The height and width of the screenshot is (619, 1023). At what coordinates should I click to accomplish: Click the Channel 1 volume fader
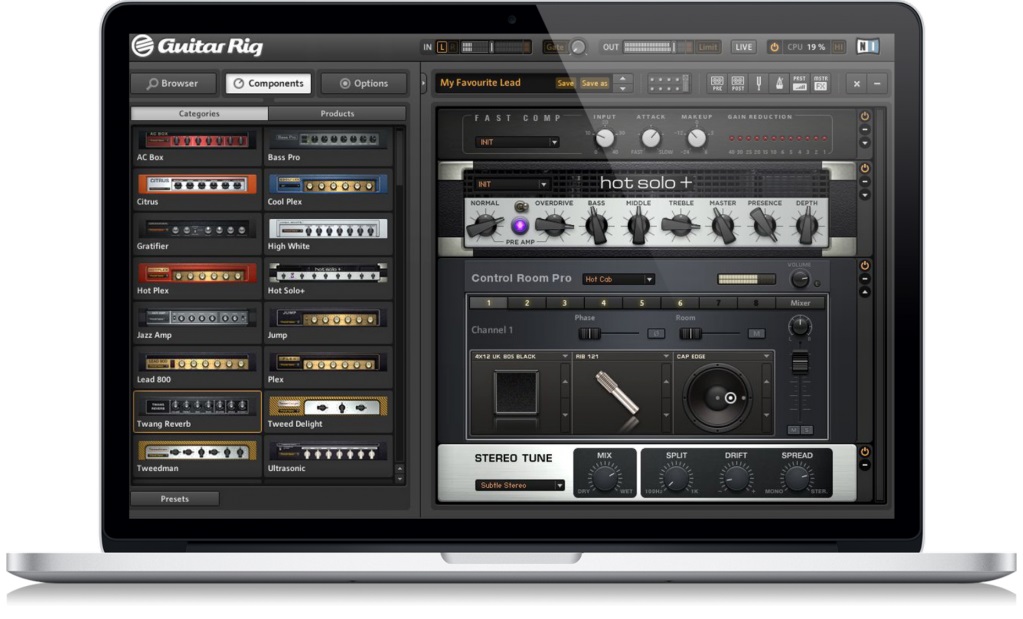(x=800, y=363)
